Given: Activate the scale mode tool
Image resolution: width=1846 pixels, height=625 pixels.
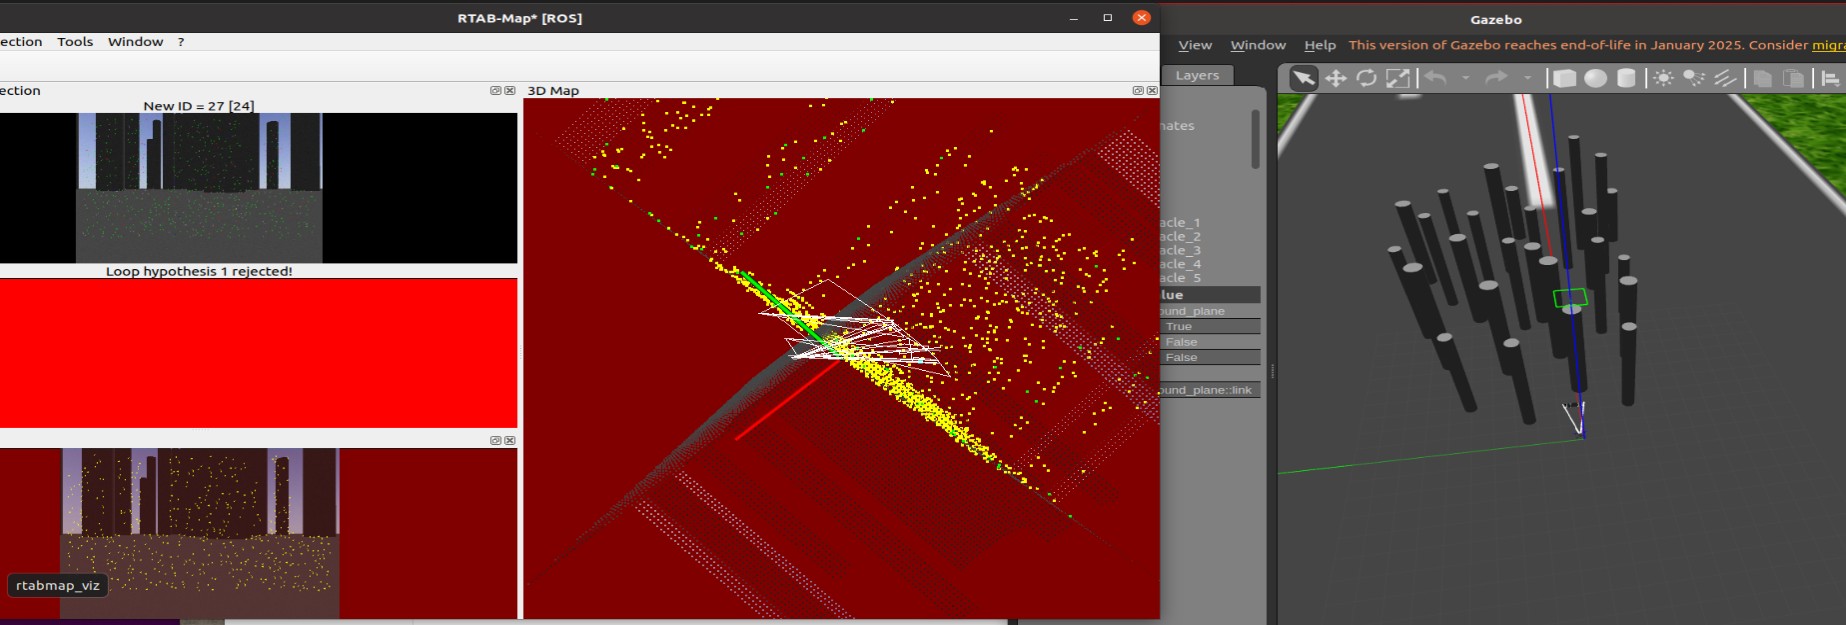Looking at the screenshot, I should pos(1397,78).
